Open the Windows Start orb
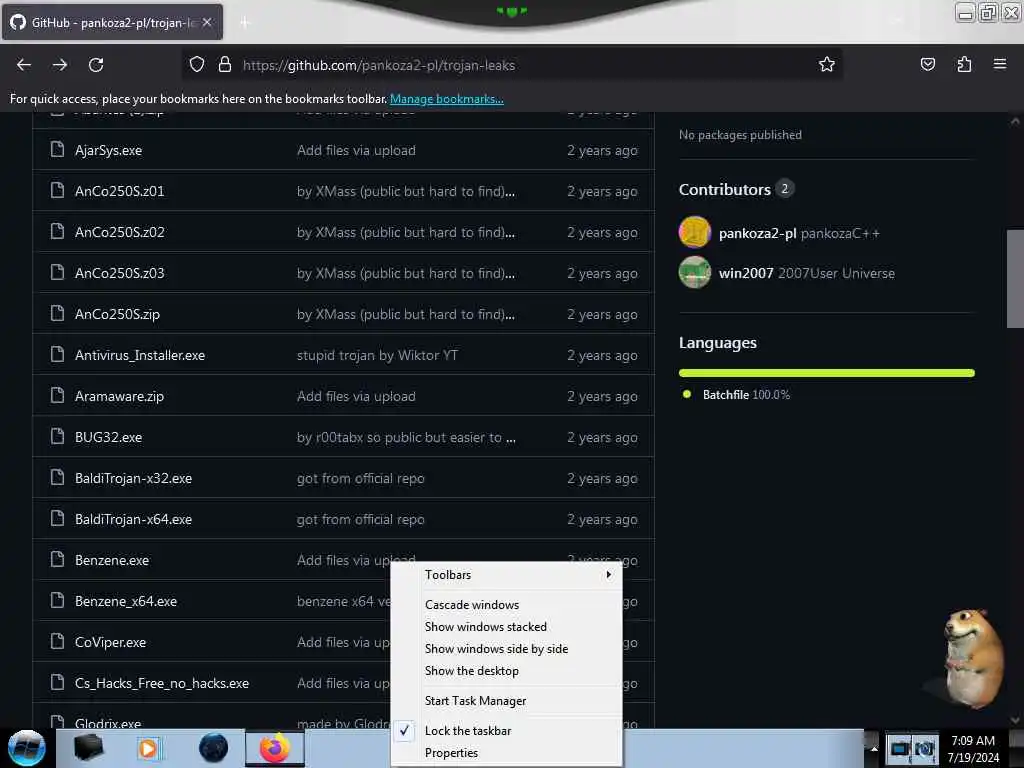1024x768 pixels. click(x=26, y=748)
